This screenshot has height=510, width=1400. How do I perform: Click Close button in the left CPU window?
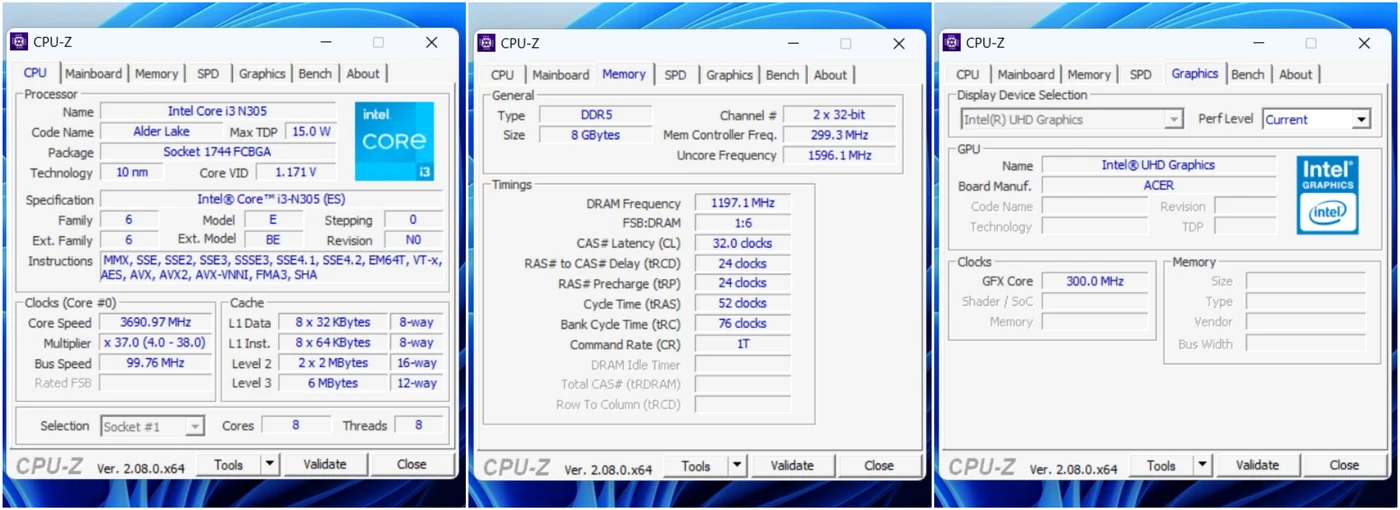[412, 464]
